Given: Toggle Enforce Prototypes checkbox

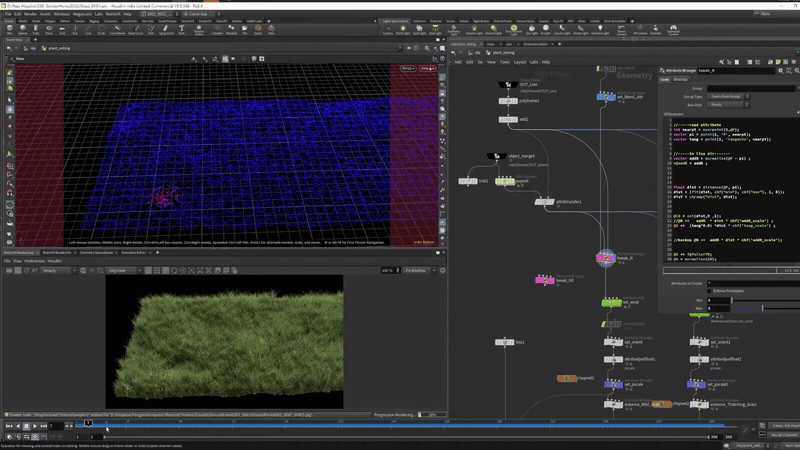Looking at the screenshot, I should coord(709,291).
